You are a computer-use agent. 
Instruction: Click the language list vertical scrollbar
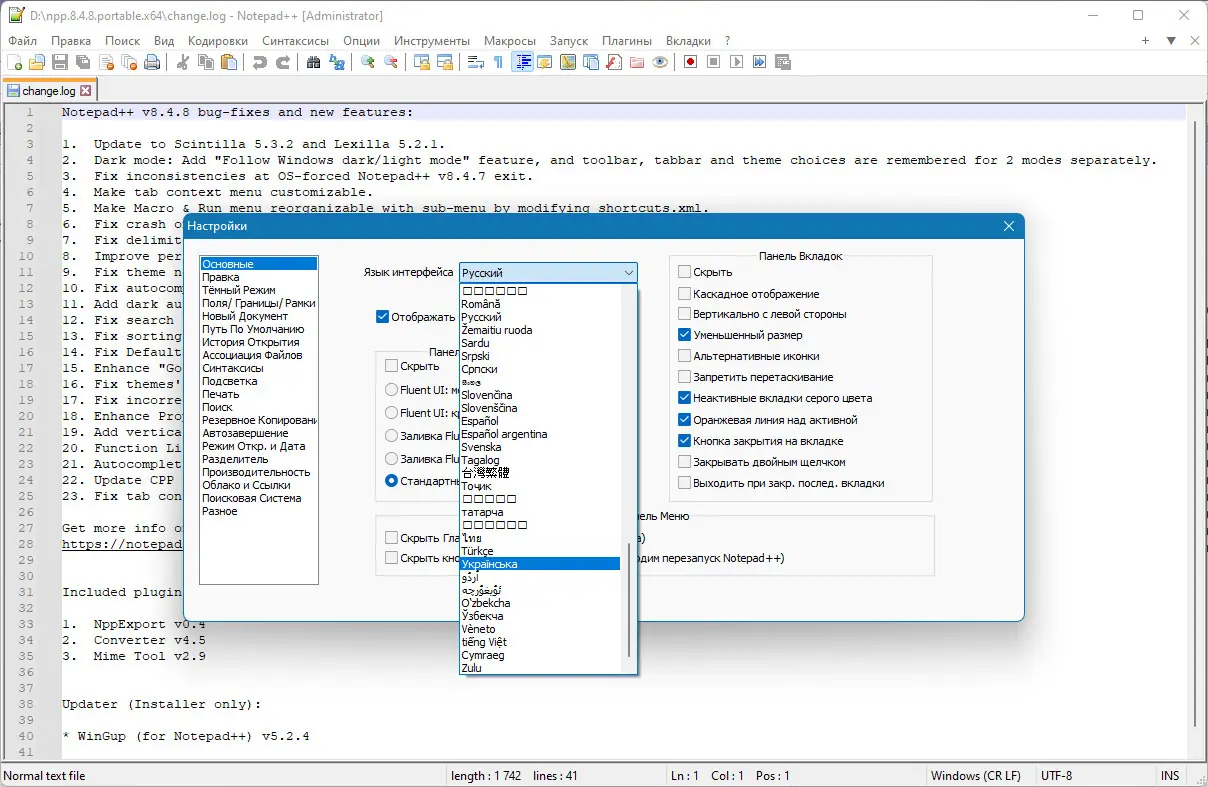pyautogui.click(x=629, y=600)
